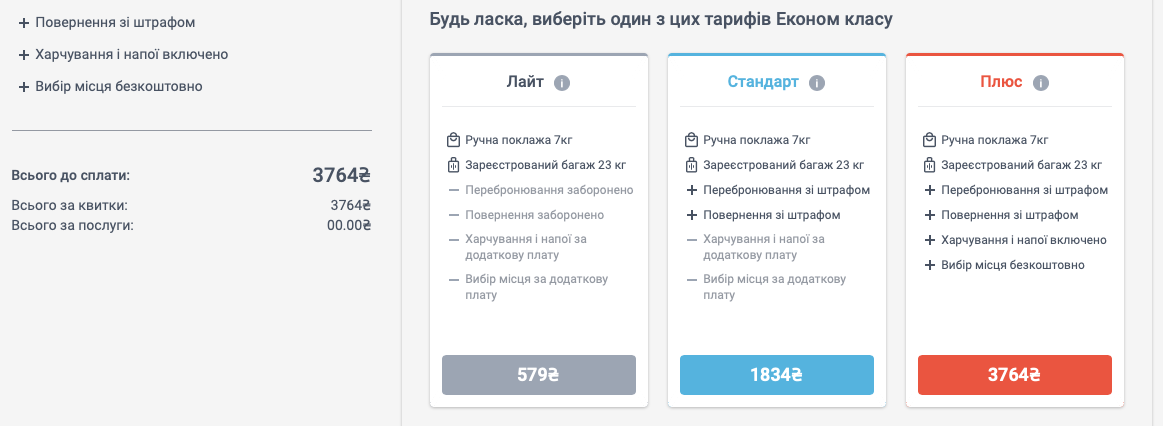
Task: Click registered baggage suitcase icon in Лайт card
Action: pos(453,165)
